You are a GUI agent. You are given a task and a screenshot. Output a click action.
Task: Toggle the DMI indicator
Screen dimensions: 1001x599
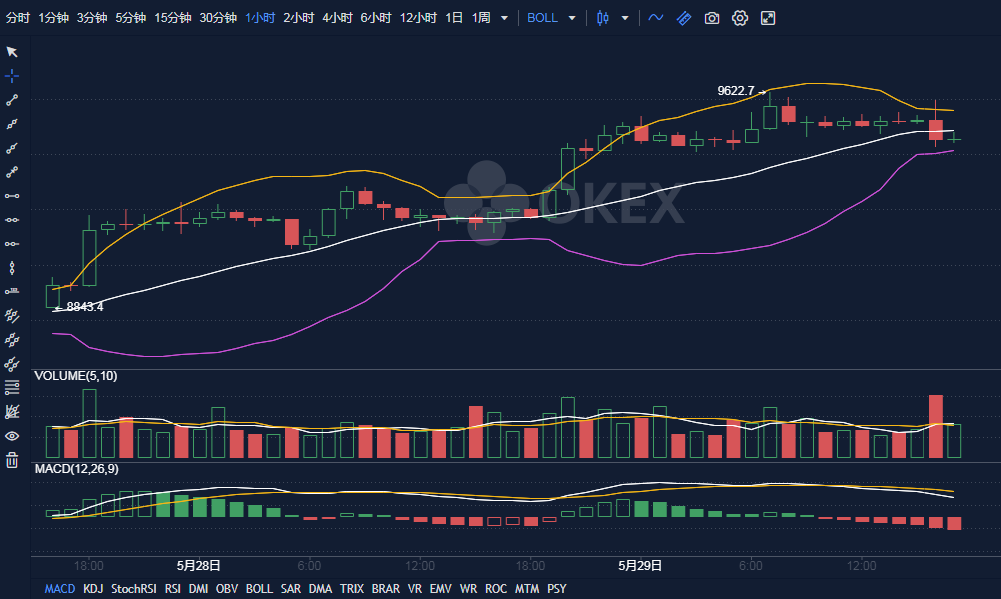(x=199, y=589)
